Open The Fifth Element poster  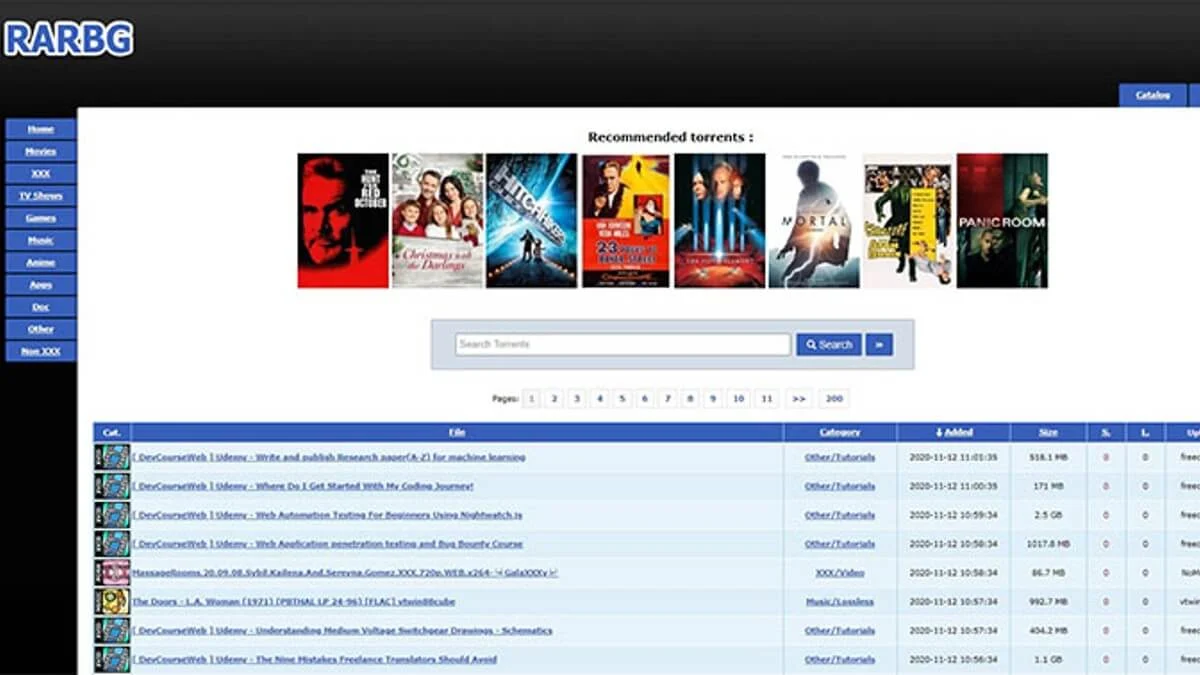720,220
